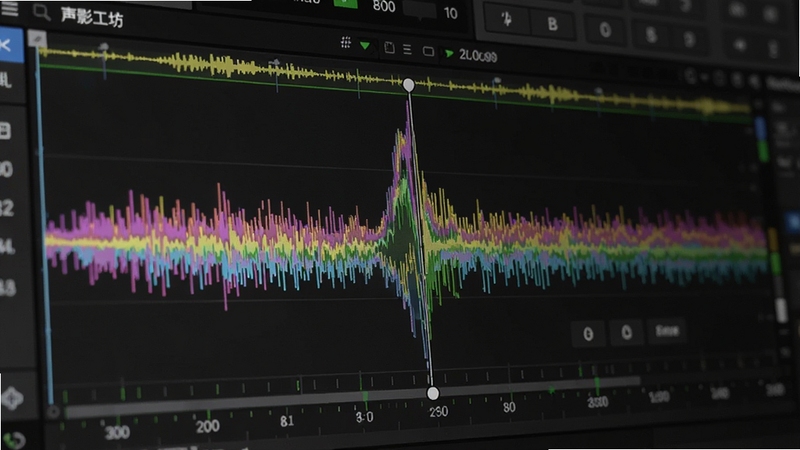
Task: Click the first round button beside Save
Action: pyautogui.click(x=588, y=334)
